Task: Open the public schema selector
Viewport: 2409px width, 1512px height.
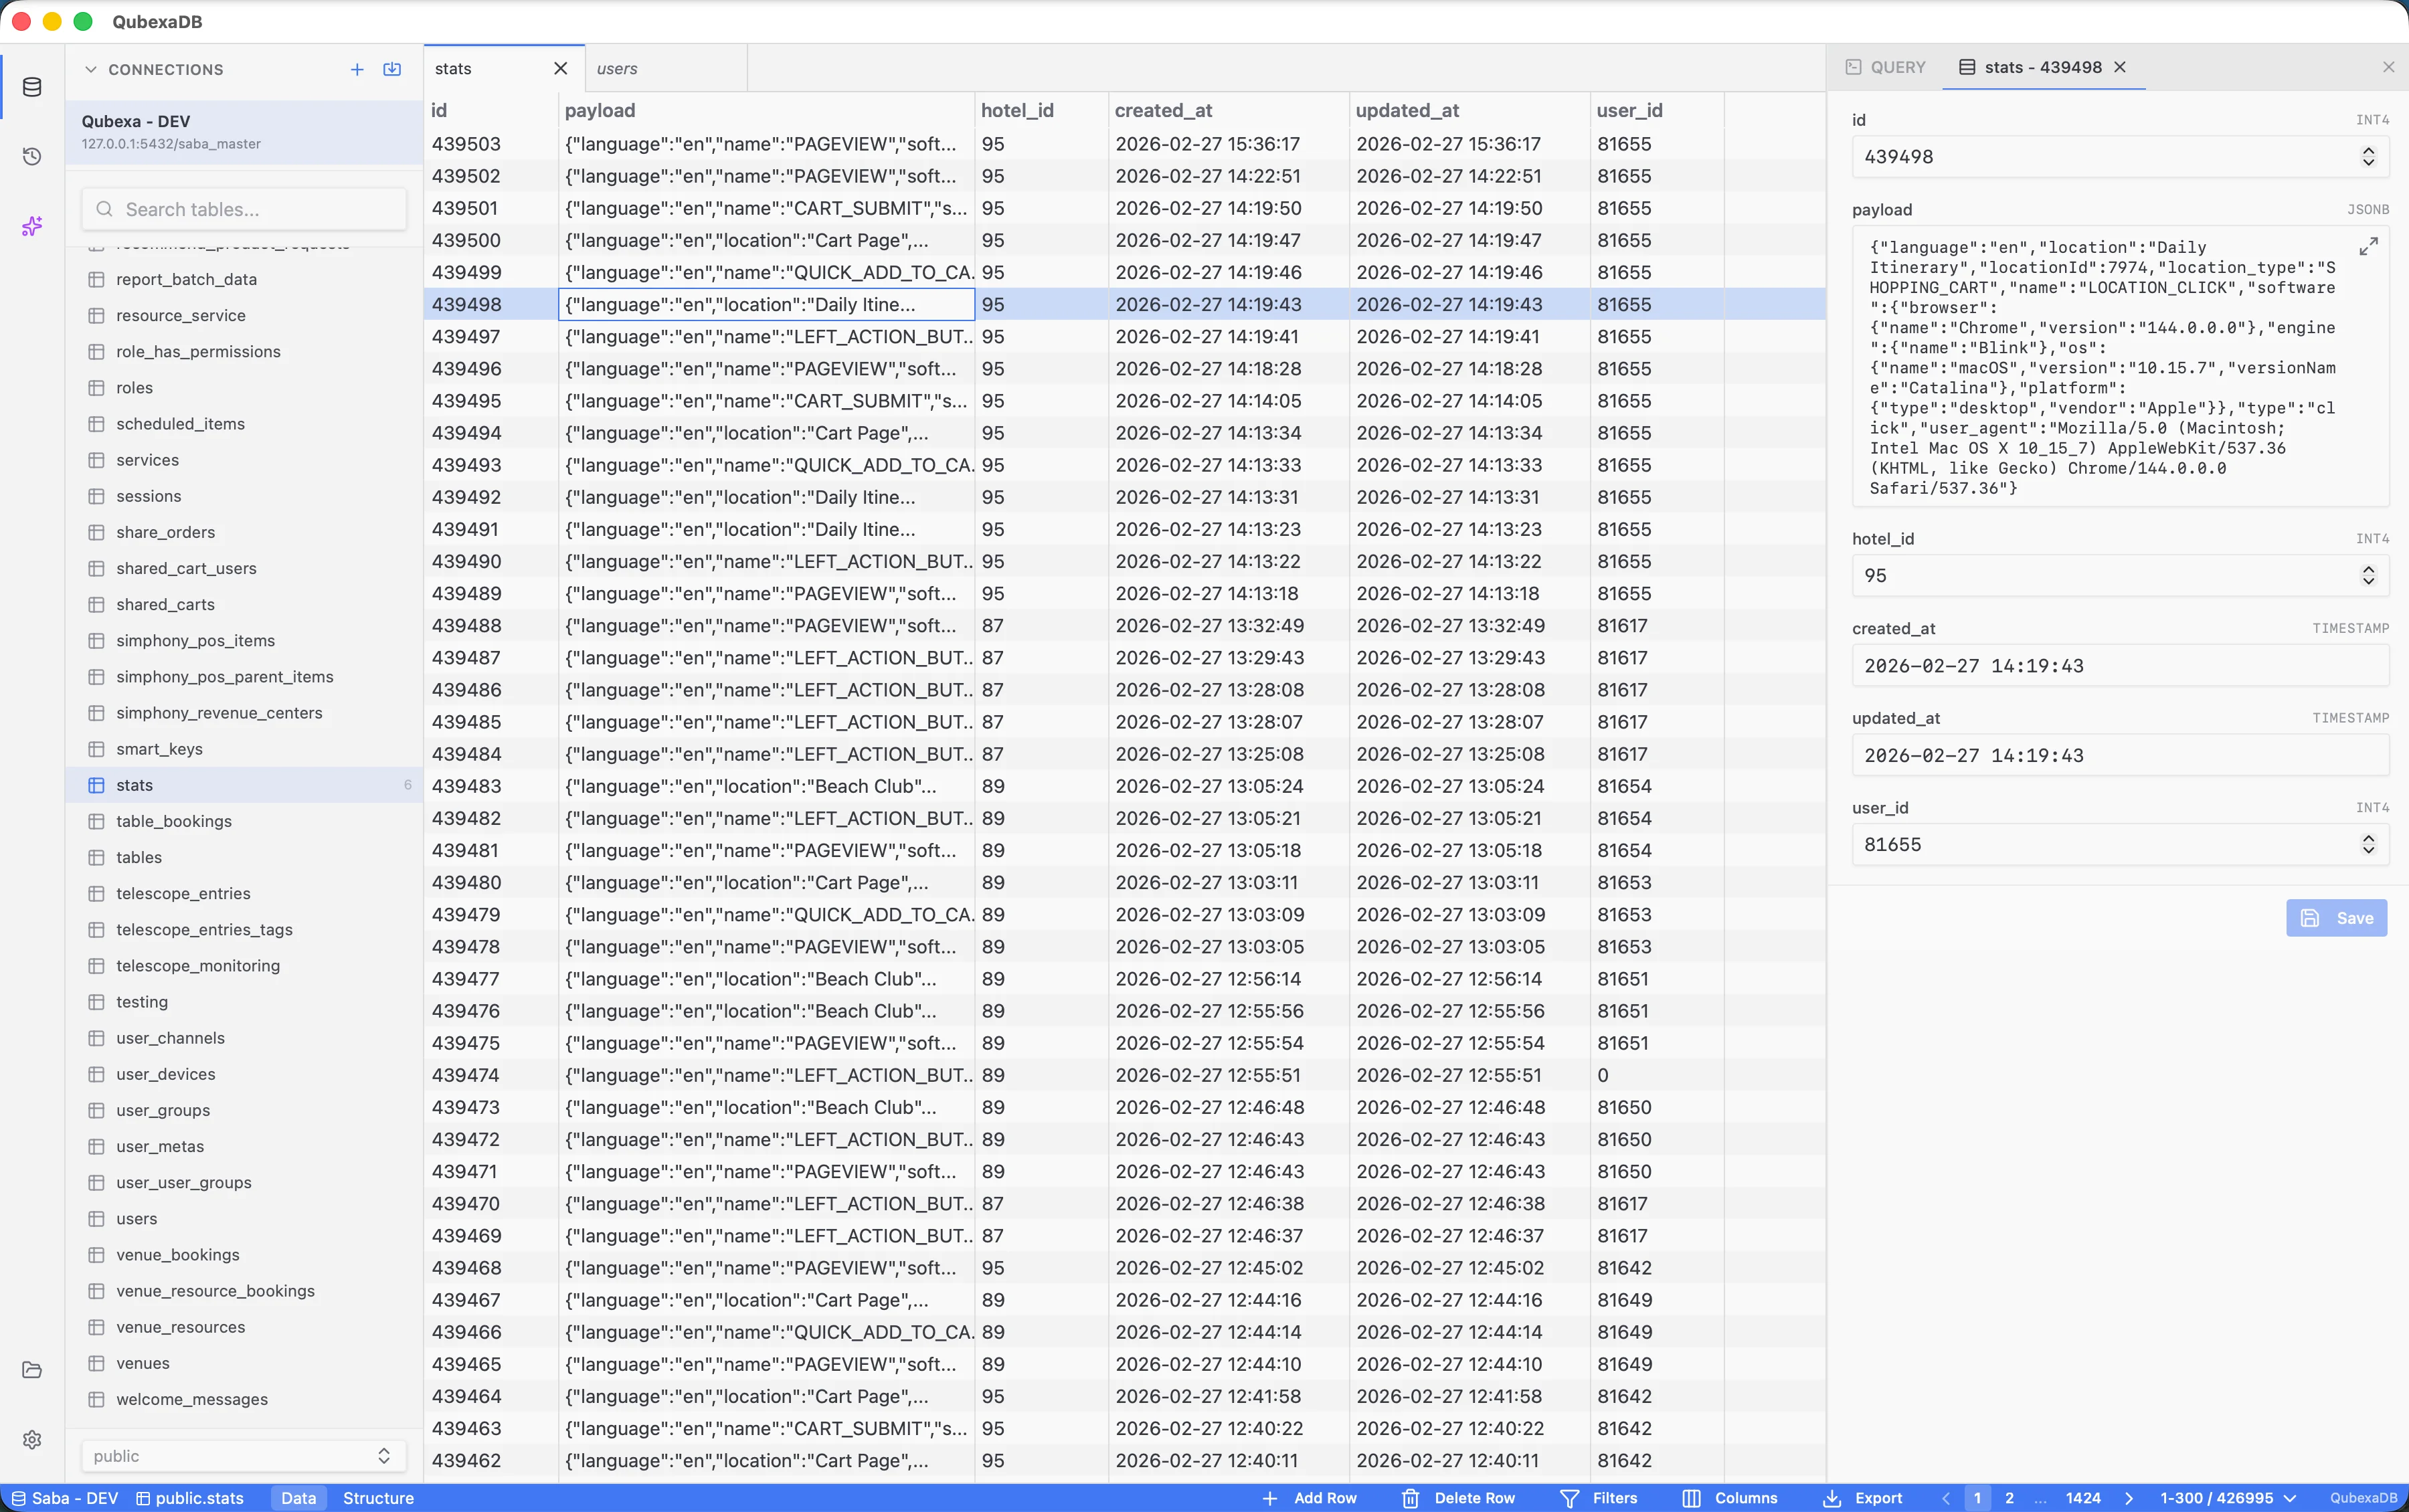Action: (242, 1455)
